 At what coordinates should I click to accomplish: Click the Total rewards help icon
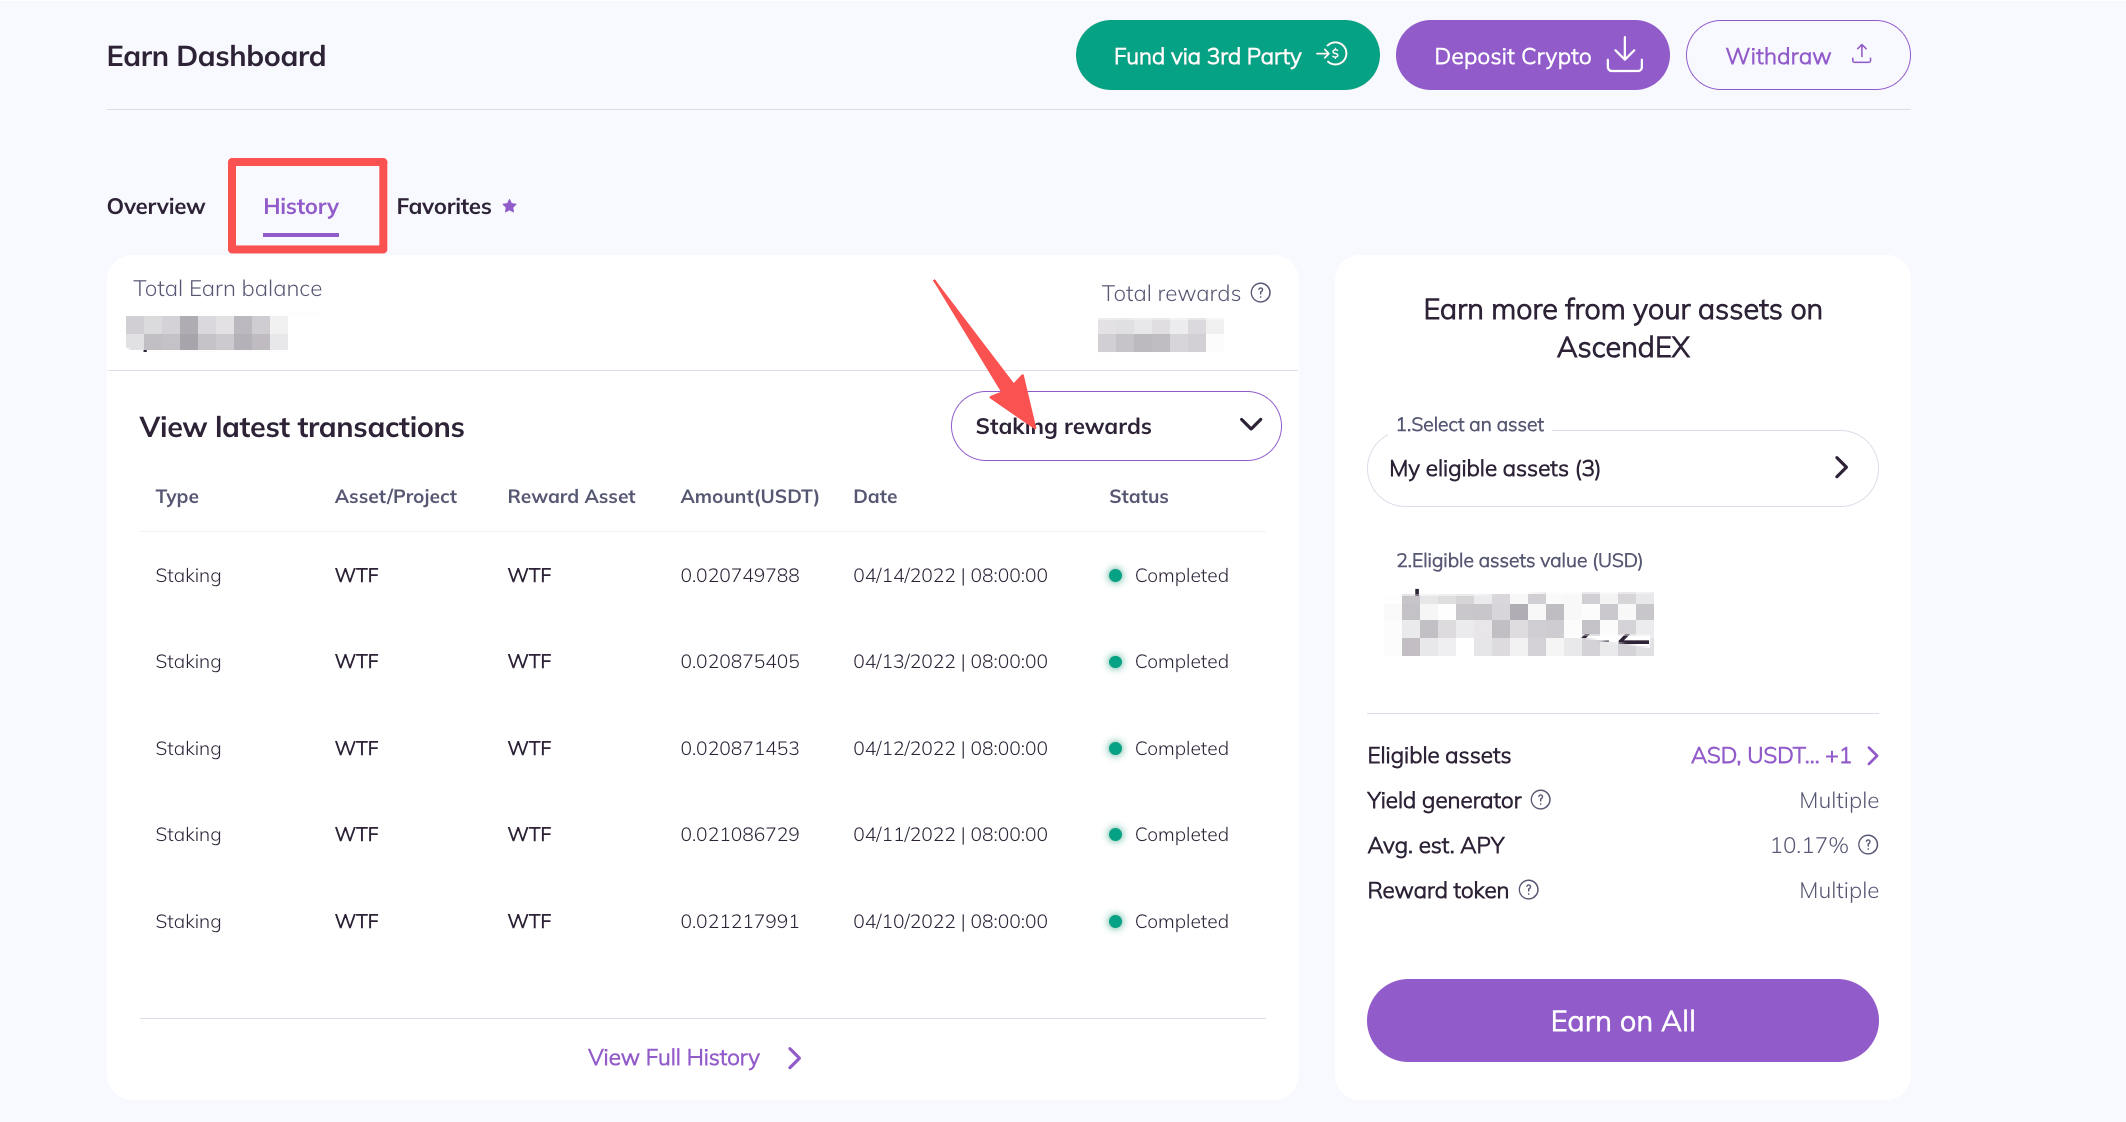pyautogui.click(x=1261, y=293)
